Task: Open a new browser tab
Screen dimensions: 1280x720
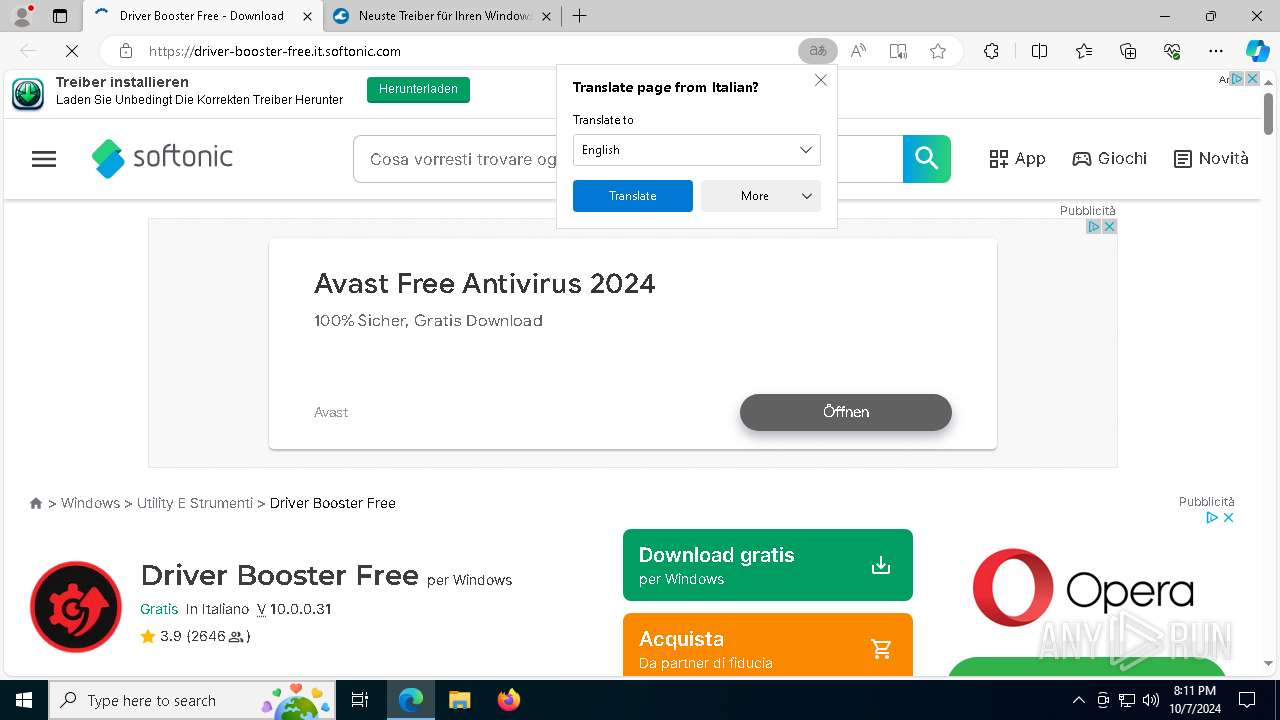Action: pos(579,16)
